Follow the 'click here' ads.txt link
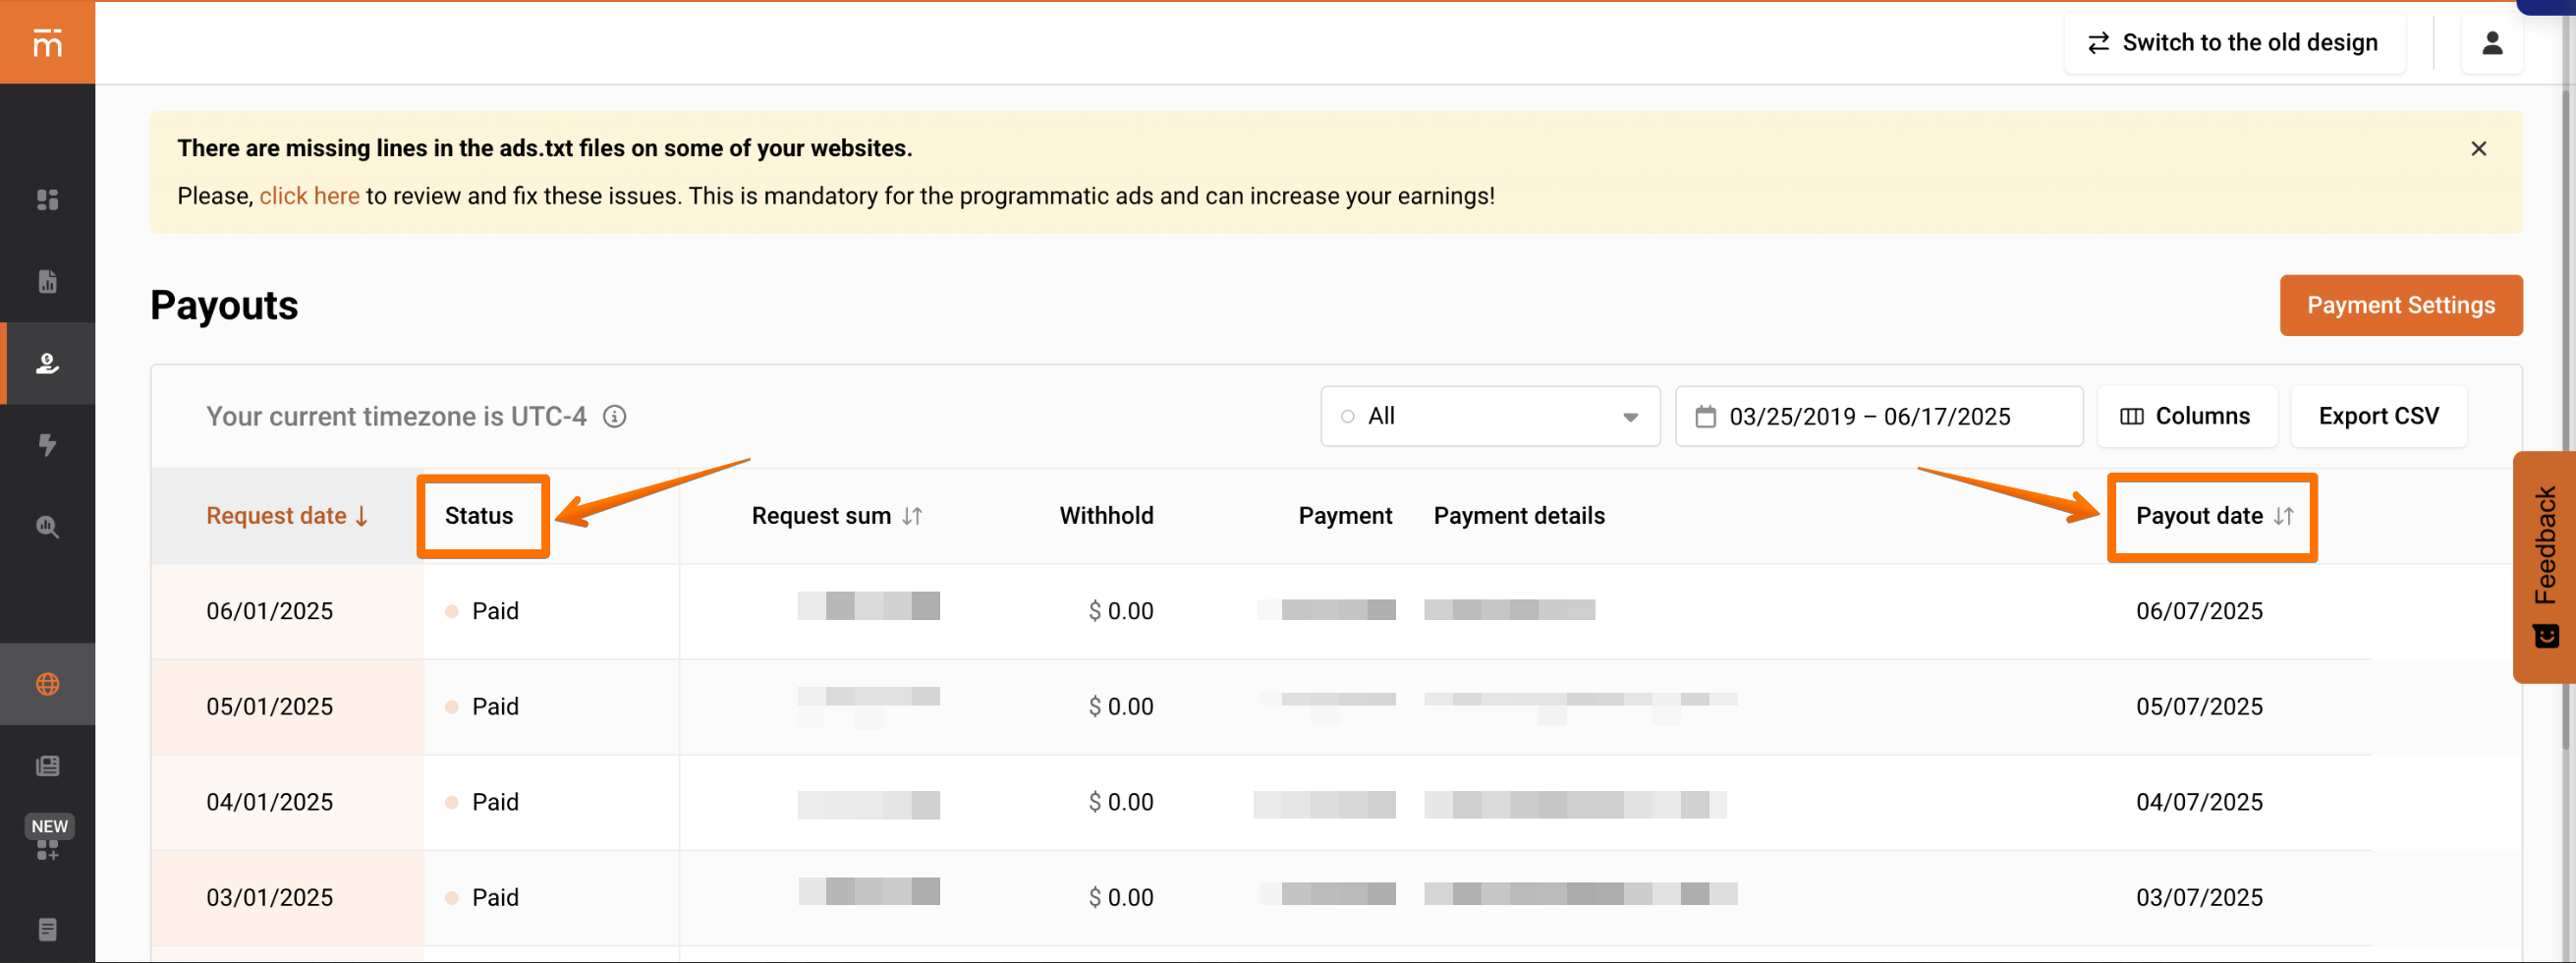The image size is (2576, 963). [309, 196]
